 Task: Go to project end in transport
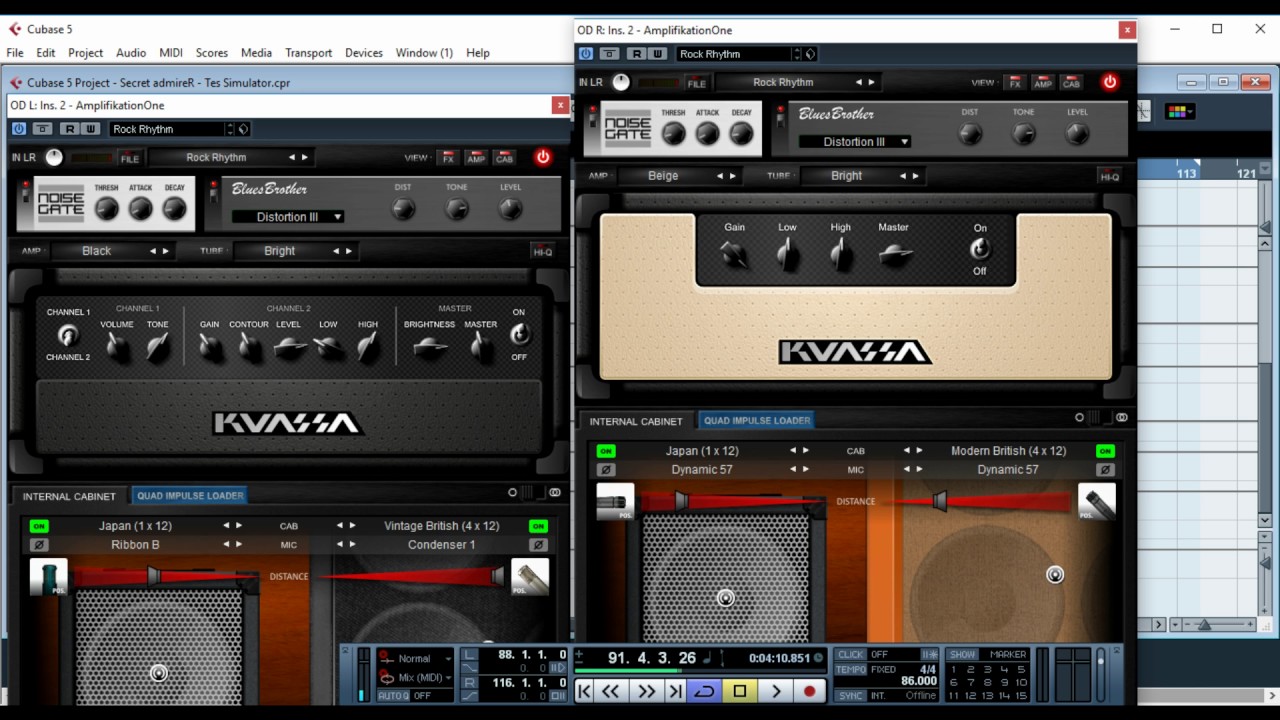point(675,690)
